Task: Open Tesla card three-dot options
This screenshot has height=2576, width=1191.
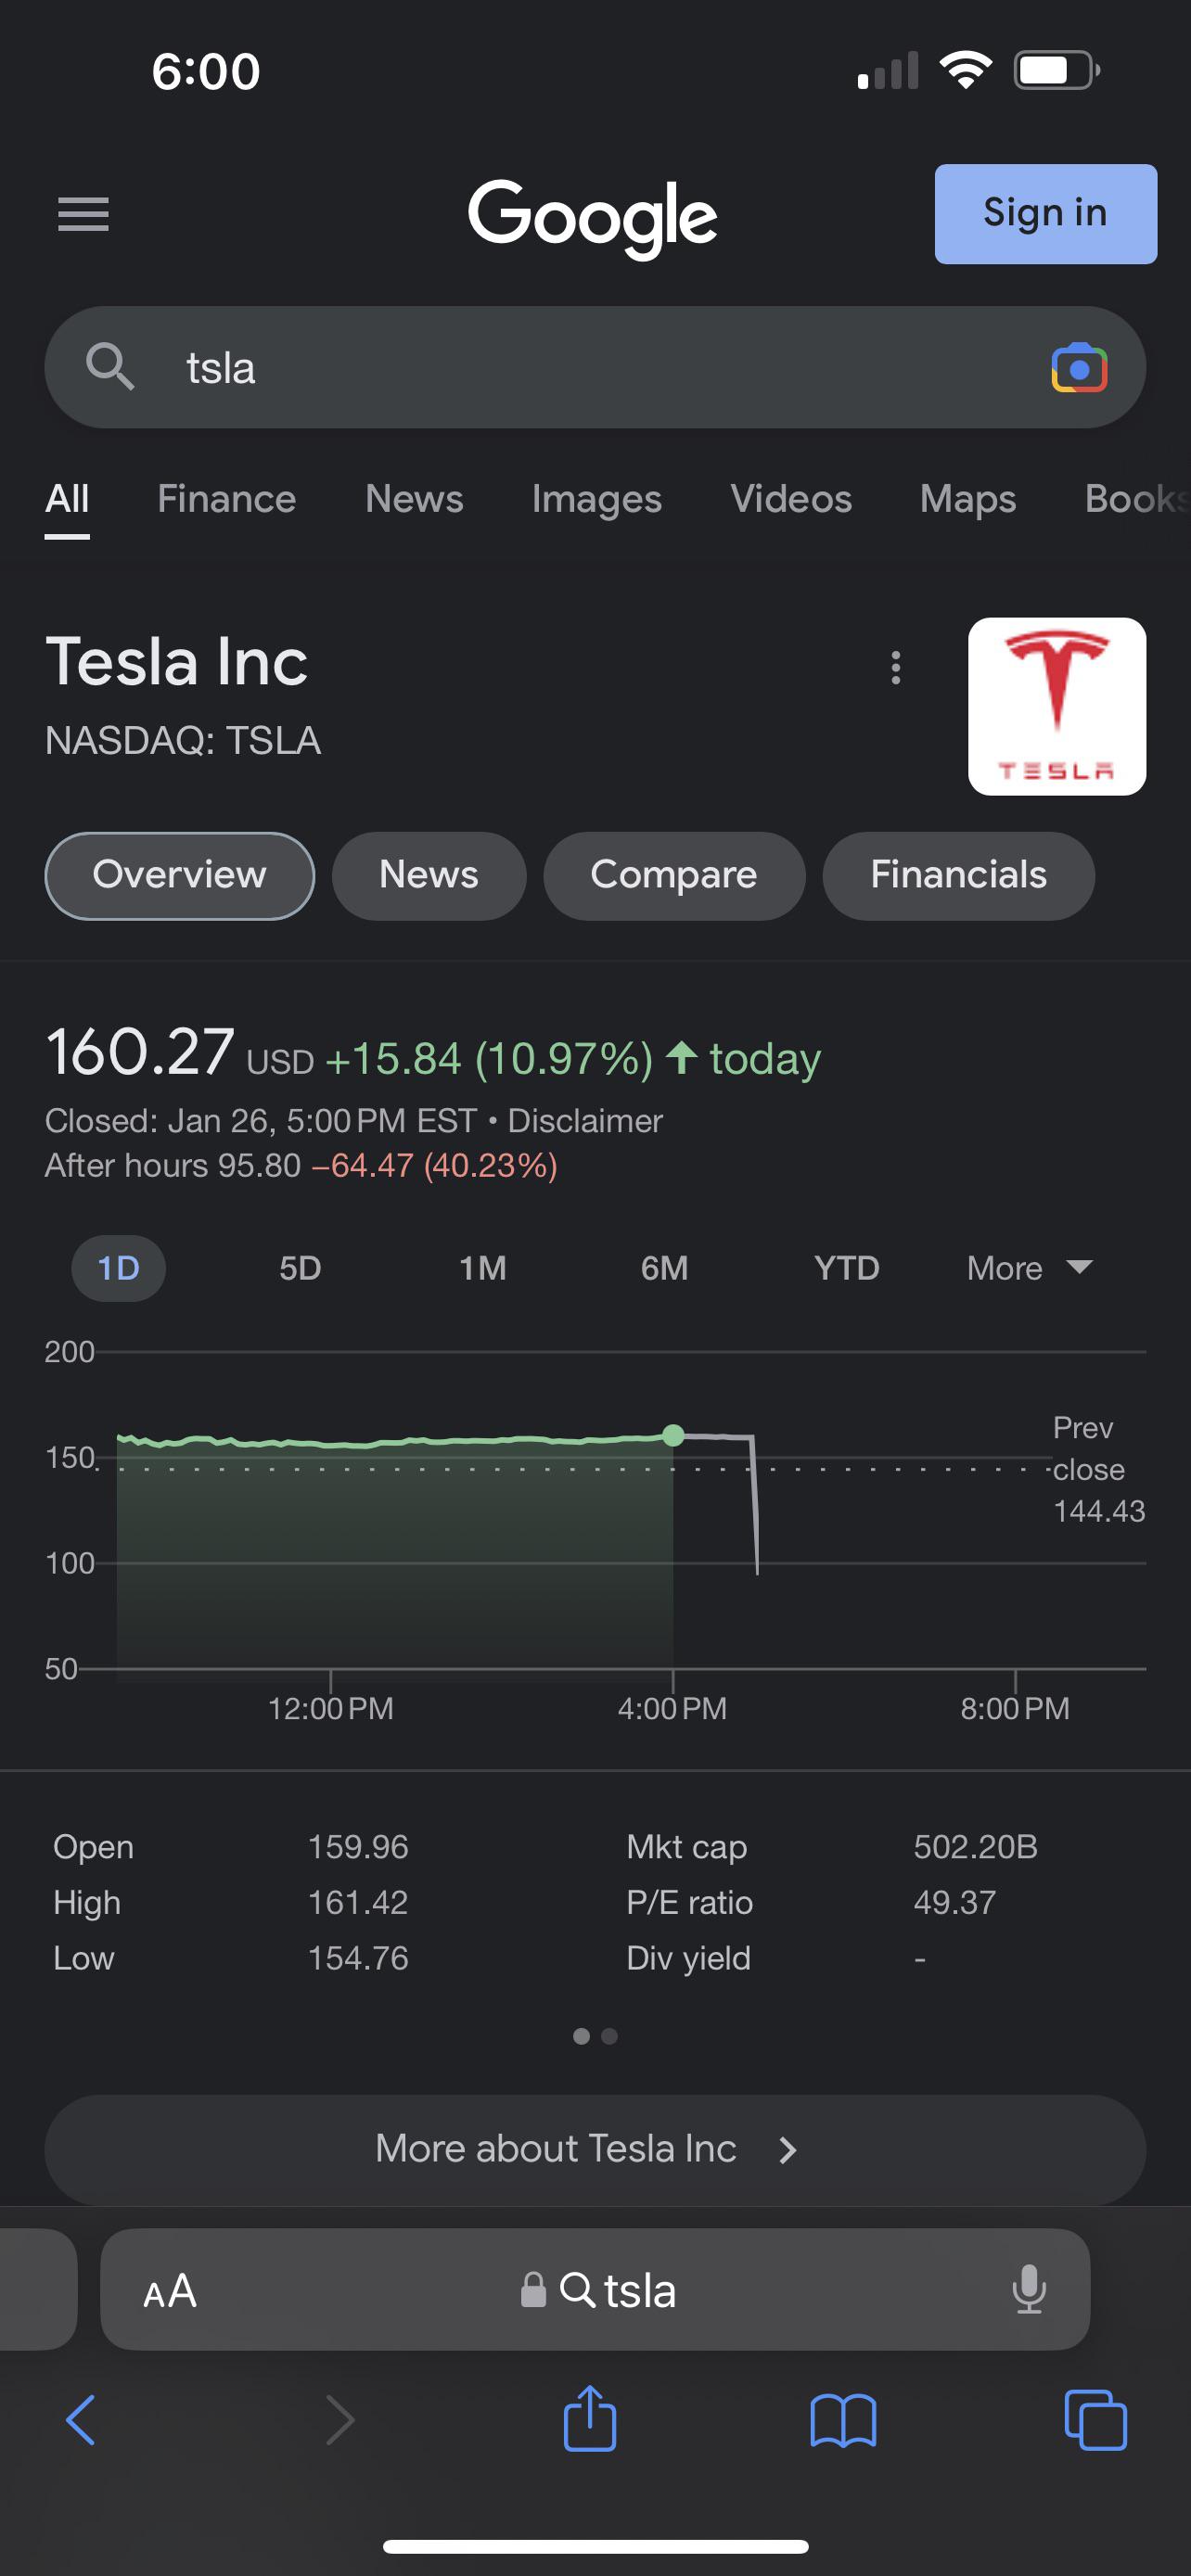Action: point(895,667)
